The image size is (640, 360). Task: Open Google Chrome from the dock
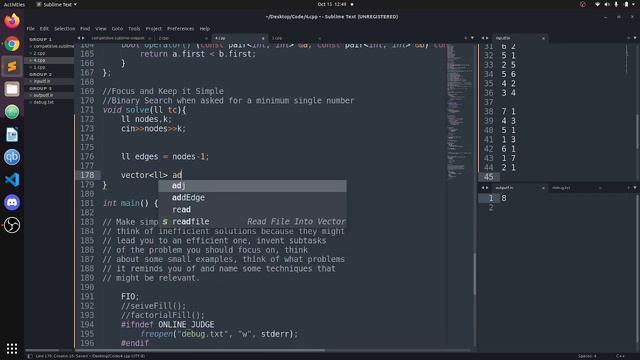click(x=12, y=44)
